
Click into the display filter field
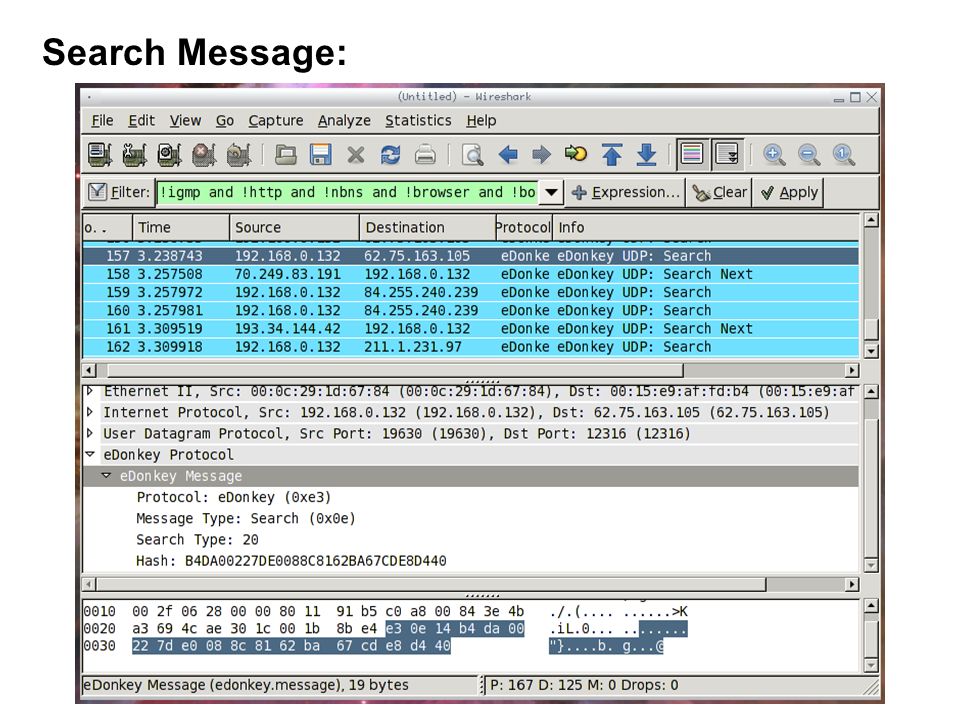coord(347,192)
